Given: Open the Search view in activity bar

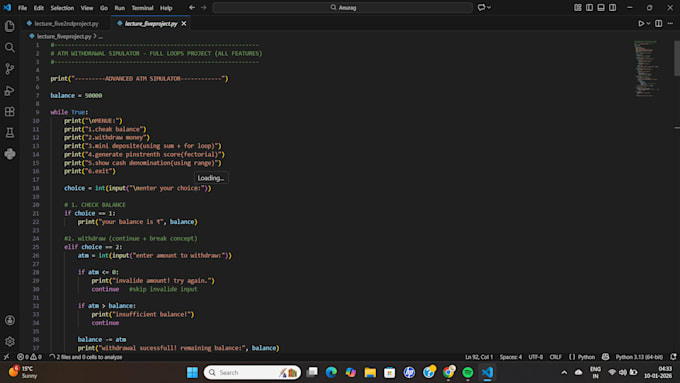Looking at the screenshot, I should pos(10,47).
